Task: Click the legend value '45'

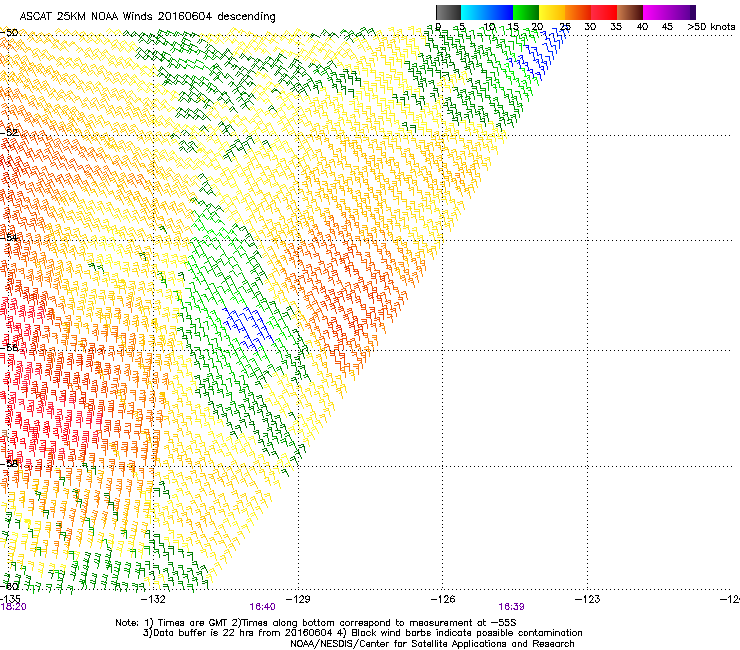Action: point(667,27)
